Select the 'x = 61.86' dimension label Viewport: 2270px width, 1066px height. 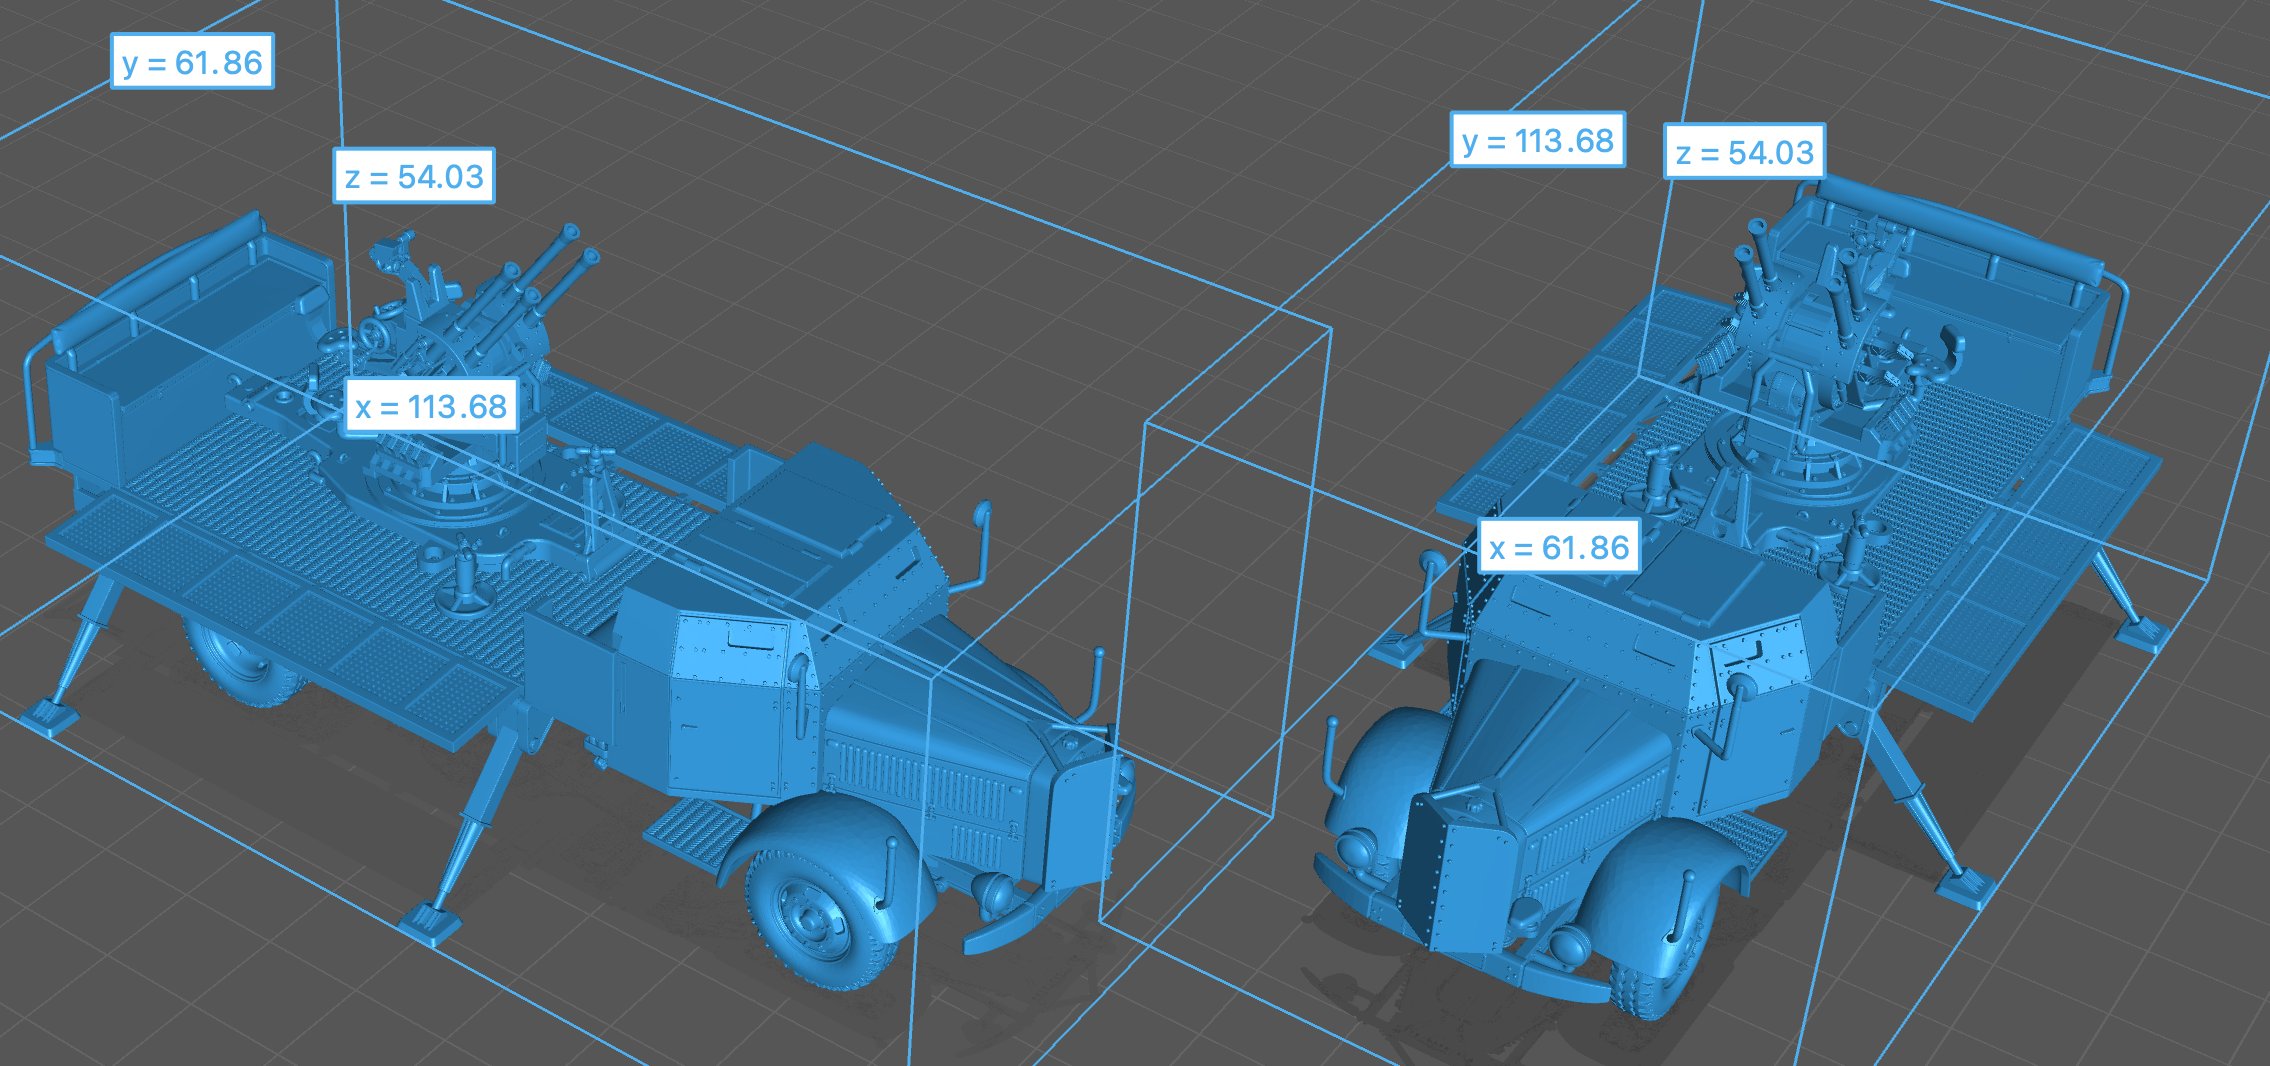coord(1558,547)
